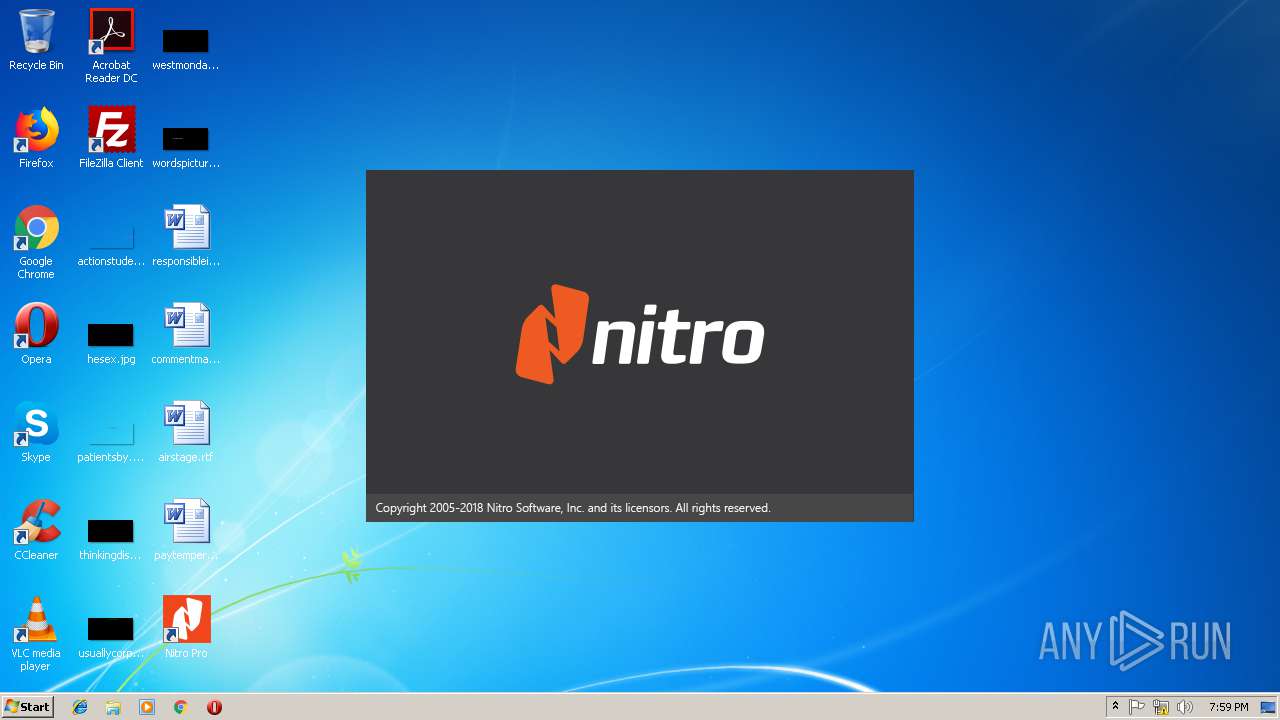Launch VLC media player shortcut
The height and width of the screenshot is (720, 1280).
(36, 634)
